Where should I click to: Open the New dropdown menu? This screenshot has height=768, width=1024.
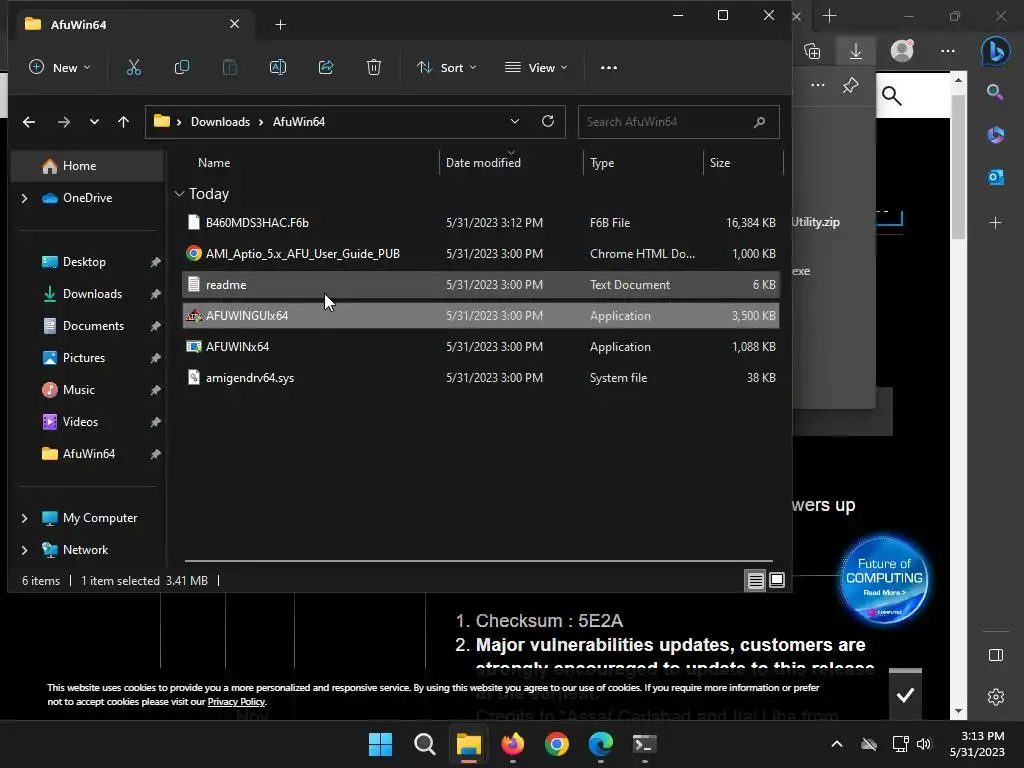[x=60, y=67]
